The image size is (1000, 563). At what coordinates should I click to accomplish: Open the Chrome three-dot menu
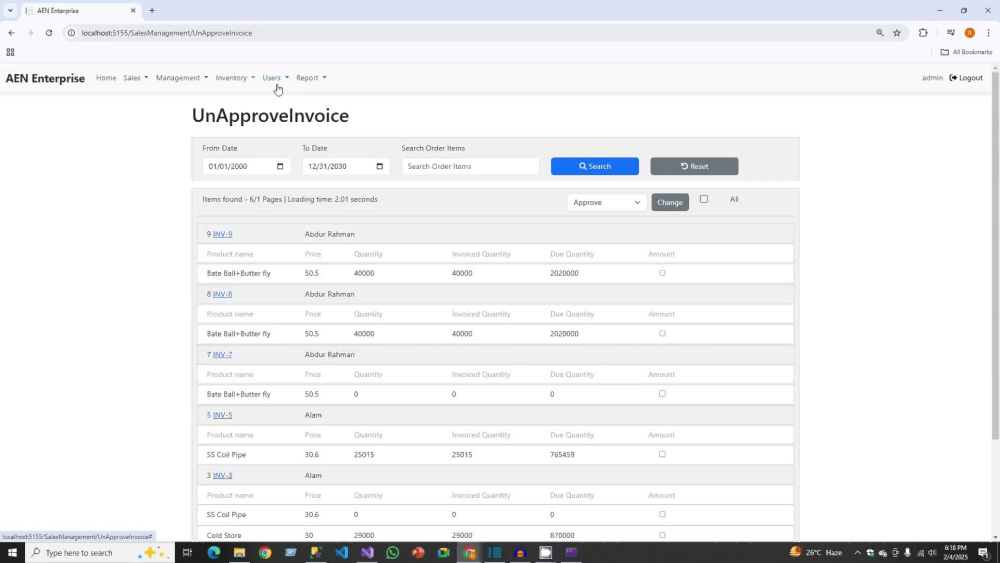989,33
